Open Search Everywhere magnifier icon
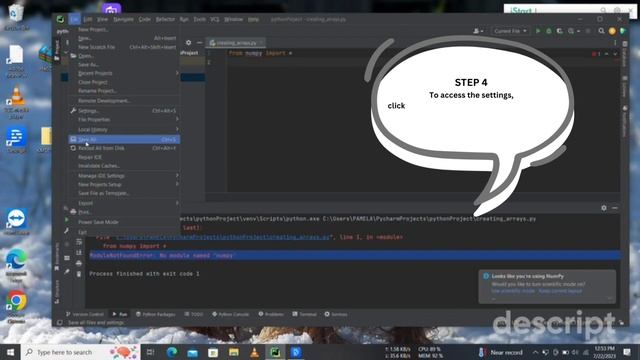This screenshot has height=360, width=640. point(601,31)
